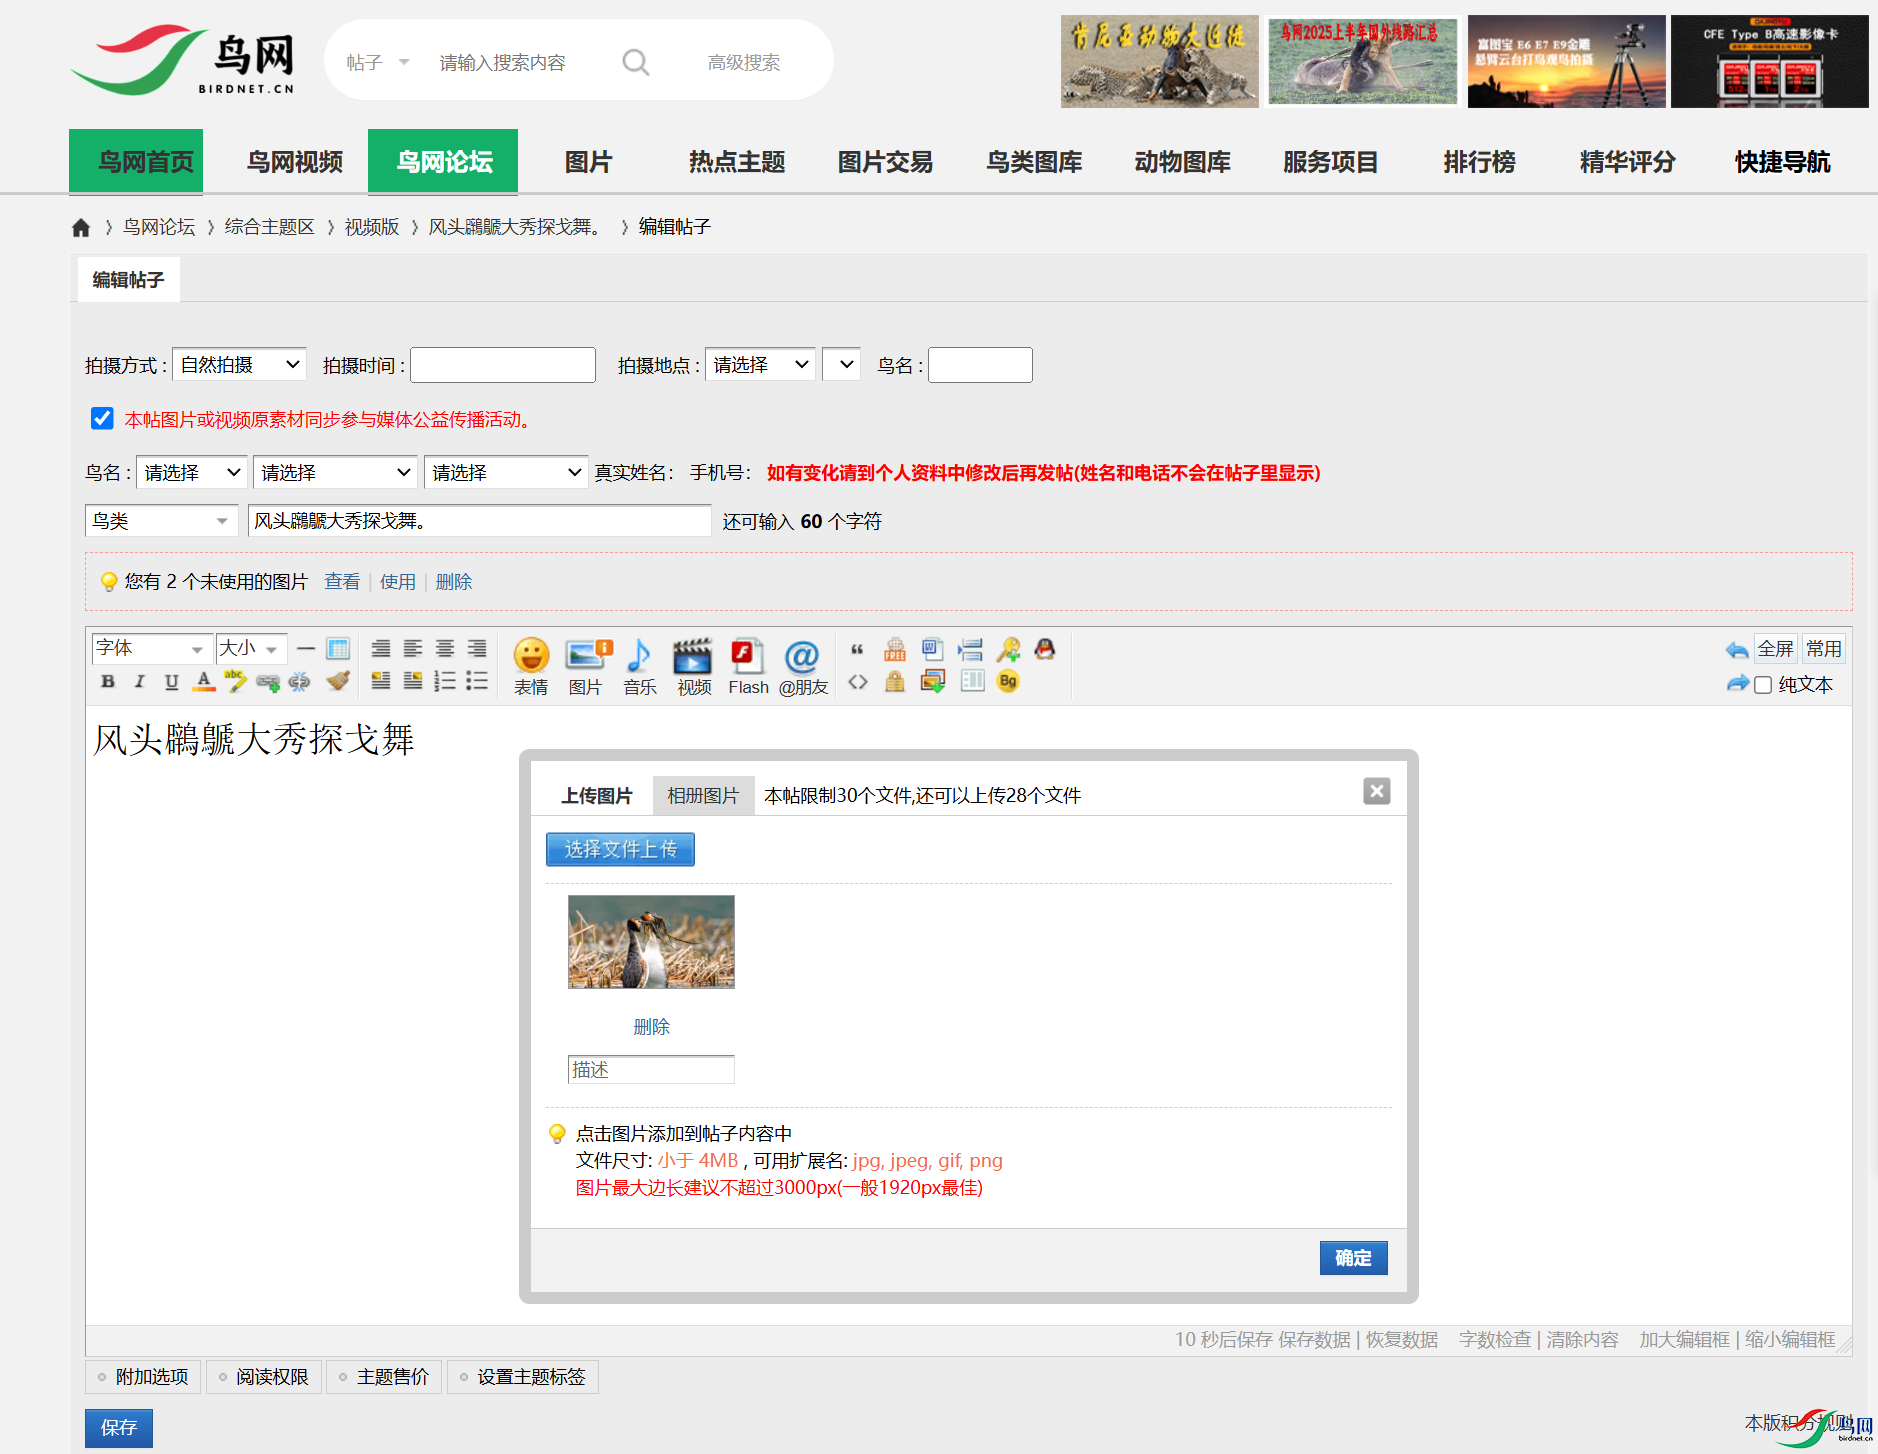Click 高级搜索 advanced search link
Image resolution: width=1878 pixels, height=1454 pixels.
743,62
